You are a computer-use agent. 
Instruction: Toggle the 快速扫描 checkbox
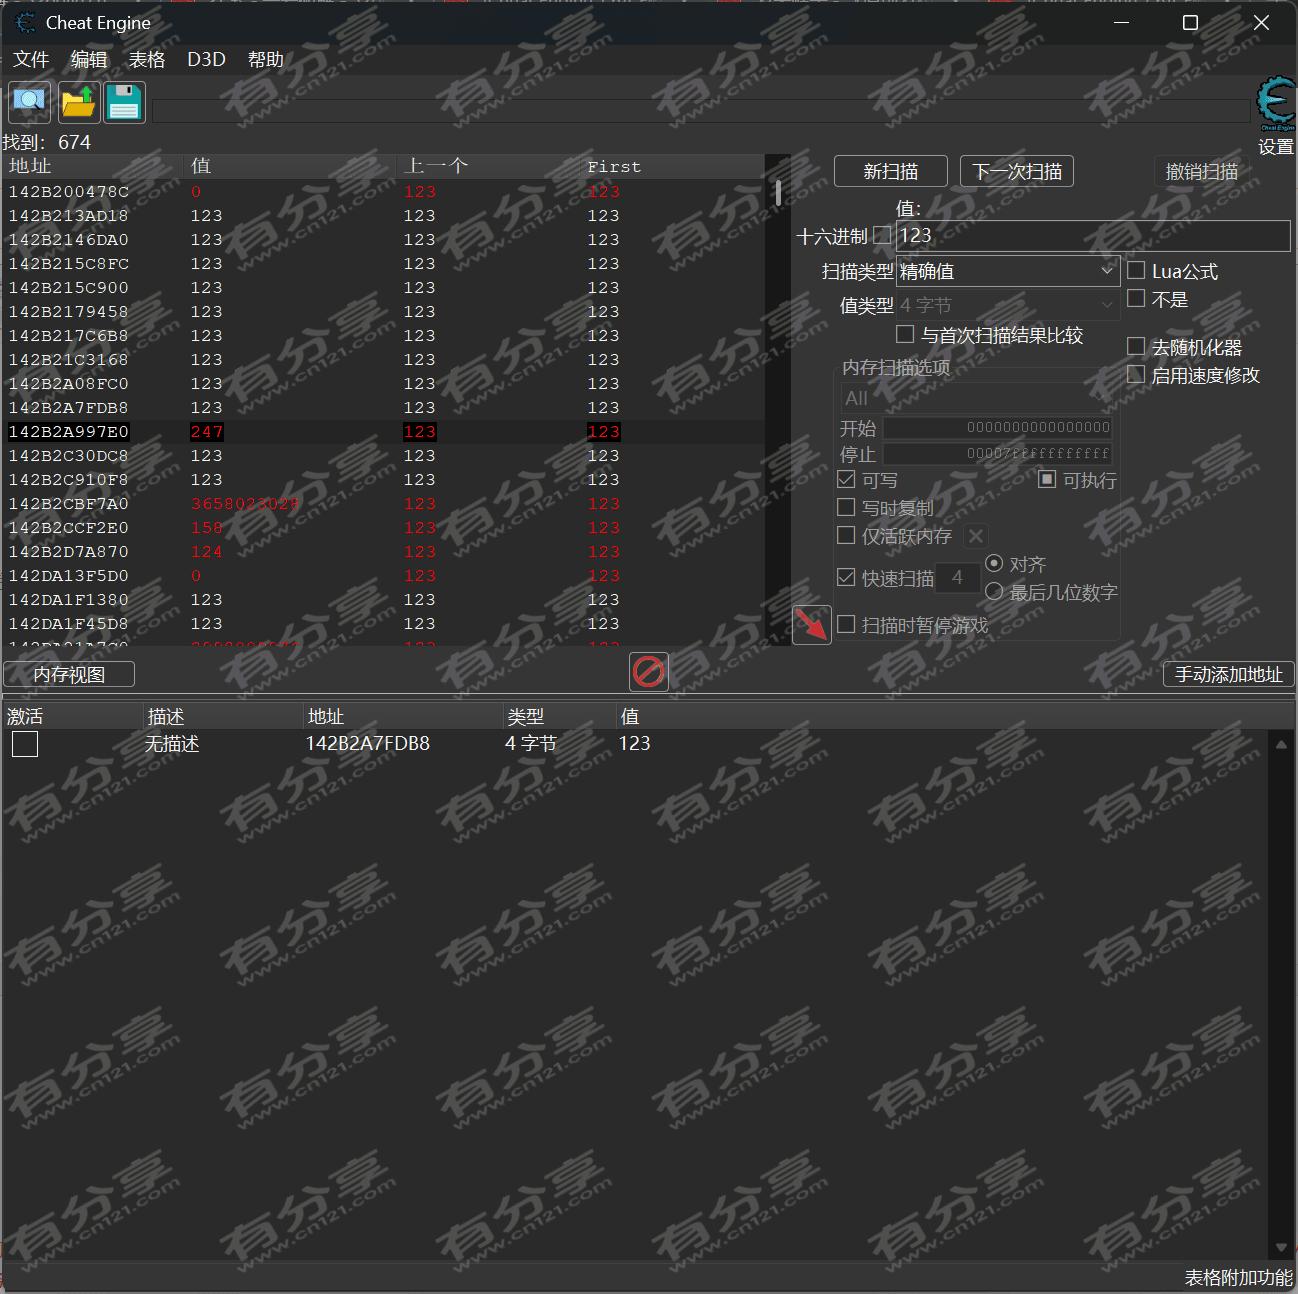click(x=846, y=577)
